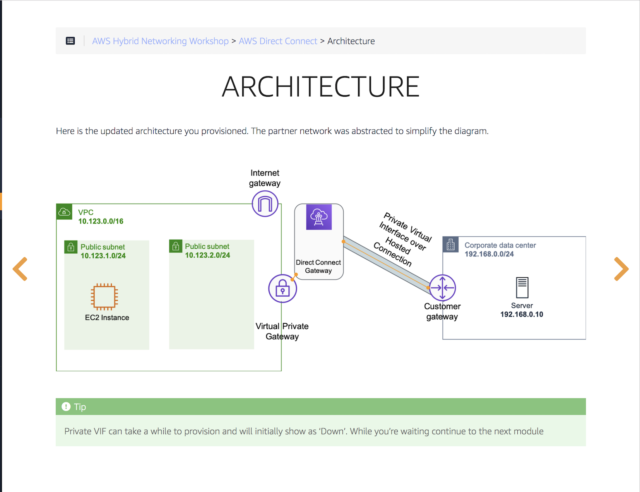Click the green Tip banner header
Screen dimensions: 640x492
coord(320,407)
